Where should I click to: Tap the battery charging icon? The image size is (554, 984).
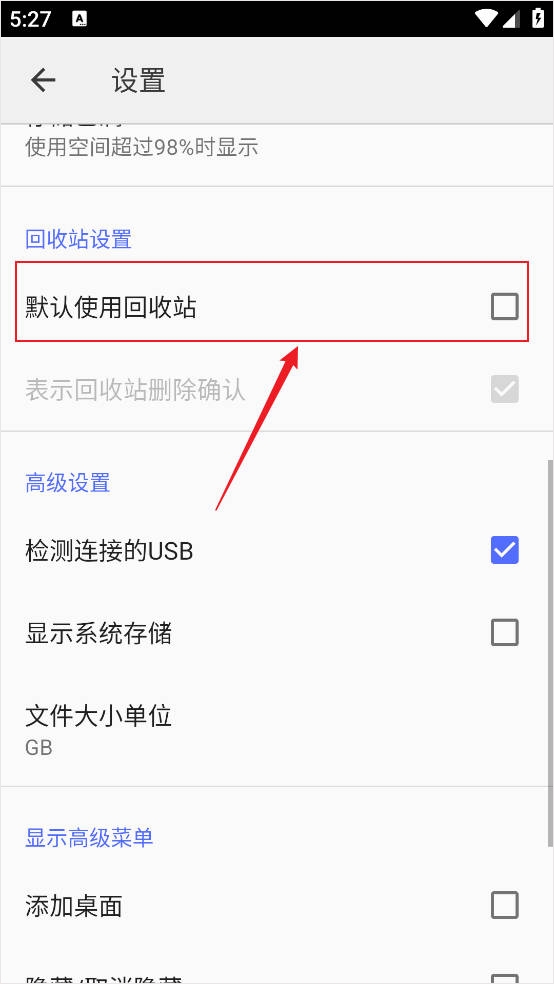pyautogui.click(x=538, y=18)
